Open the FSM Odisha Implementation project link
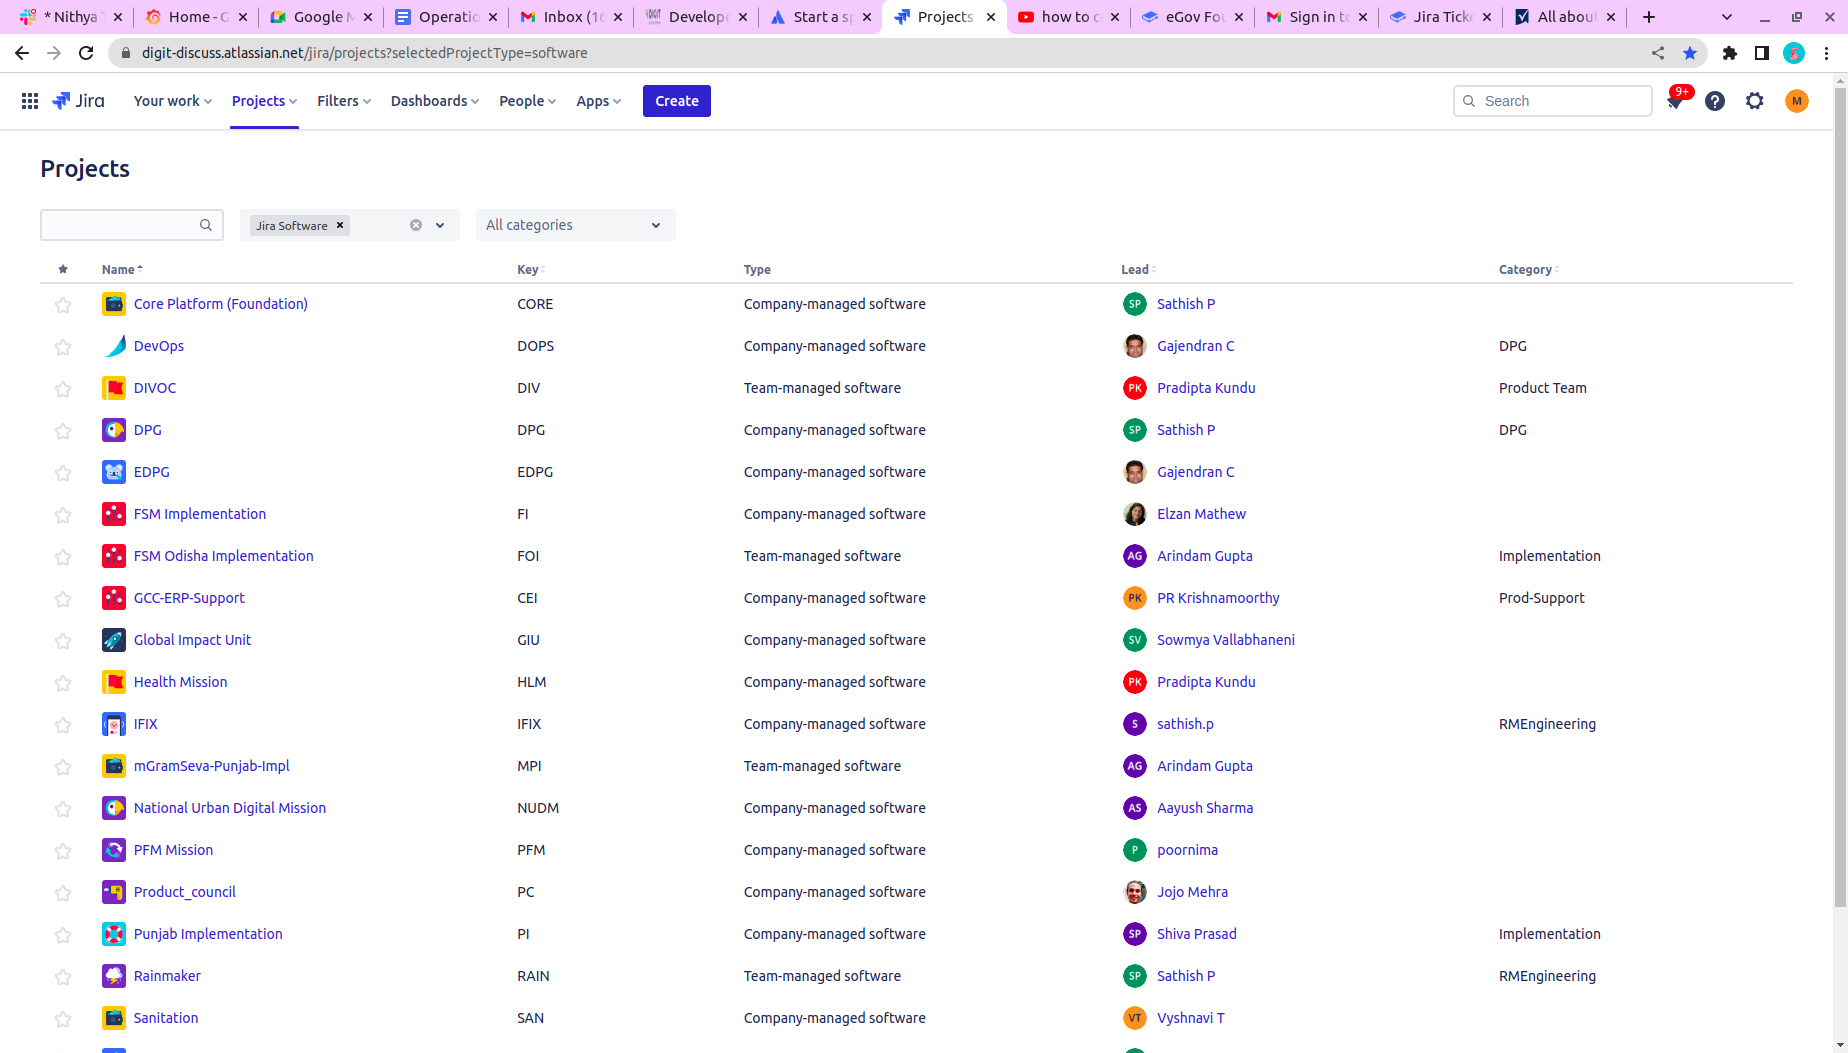This screenshot has height=1053, width=1848. point(223,556)
